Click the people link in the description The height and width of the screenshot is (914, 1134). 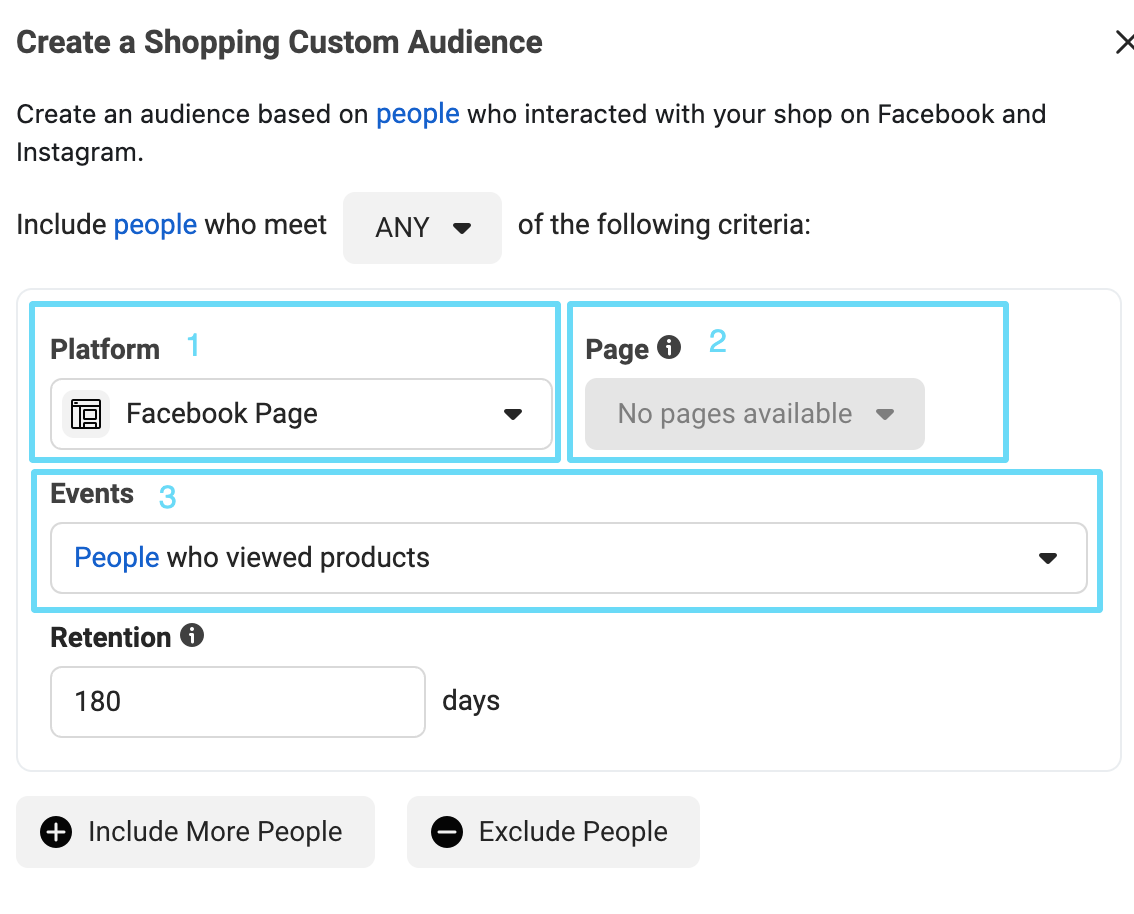(x=418, y=113)
